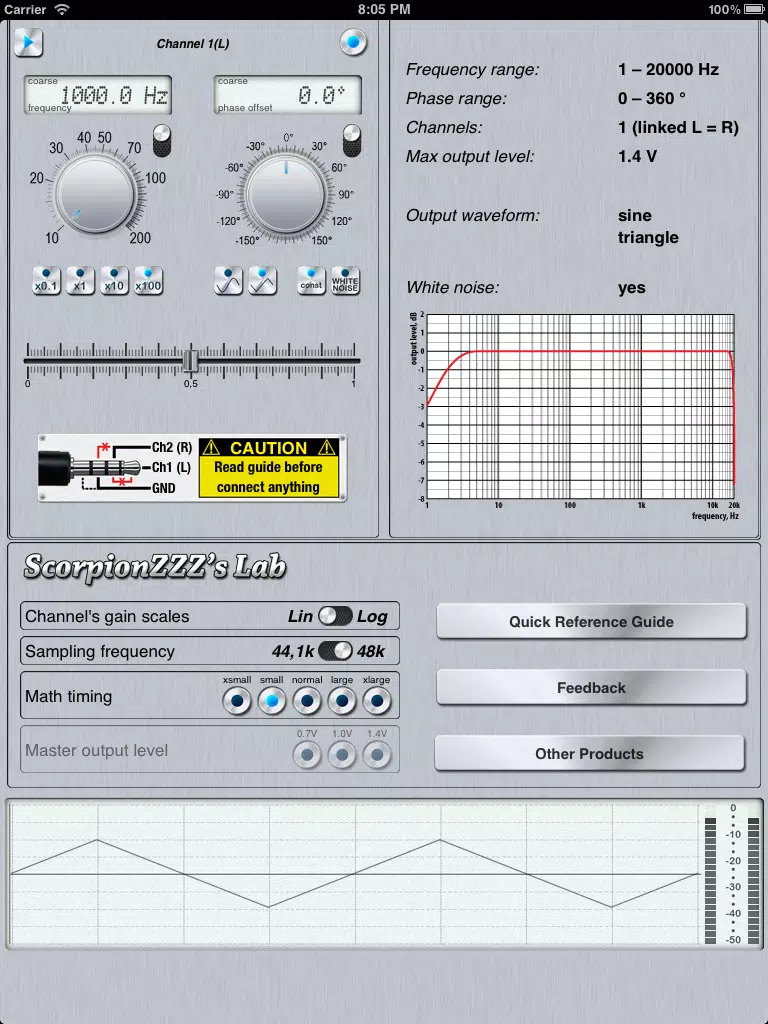Choose the triangle waveform icon

tap(263, 281)
